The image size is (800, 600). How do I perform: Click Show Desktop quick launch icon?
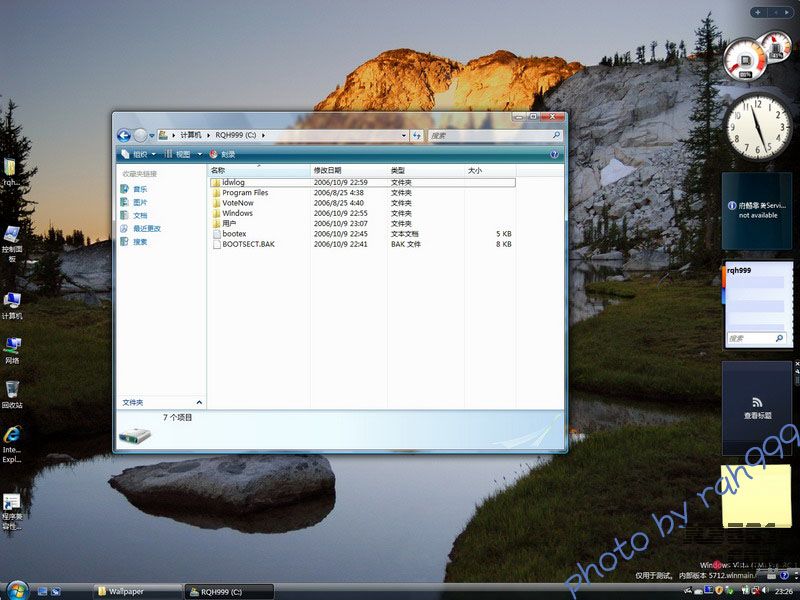[x=43, y=592]
